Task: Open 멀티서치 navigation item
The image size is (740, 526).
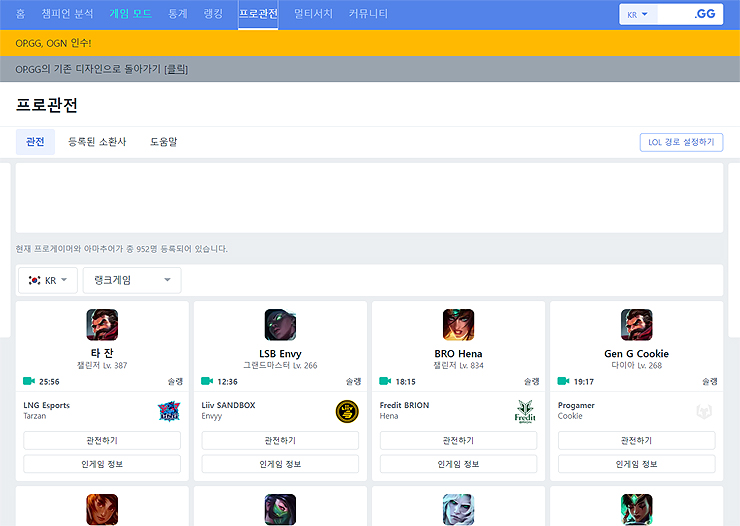Action: click(x=313, y=14)
